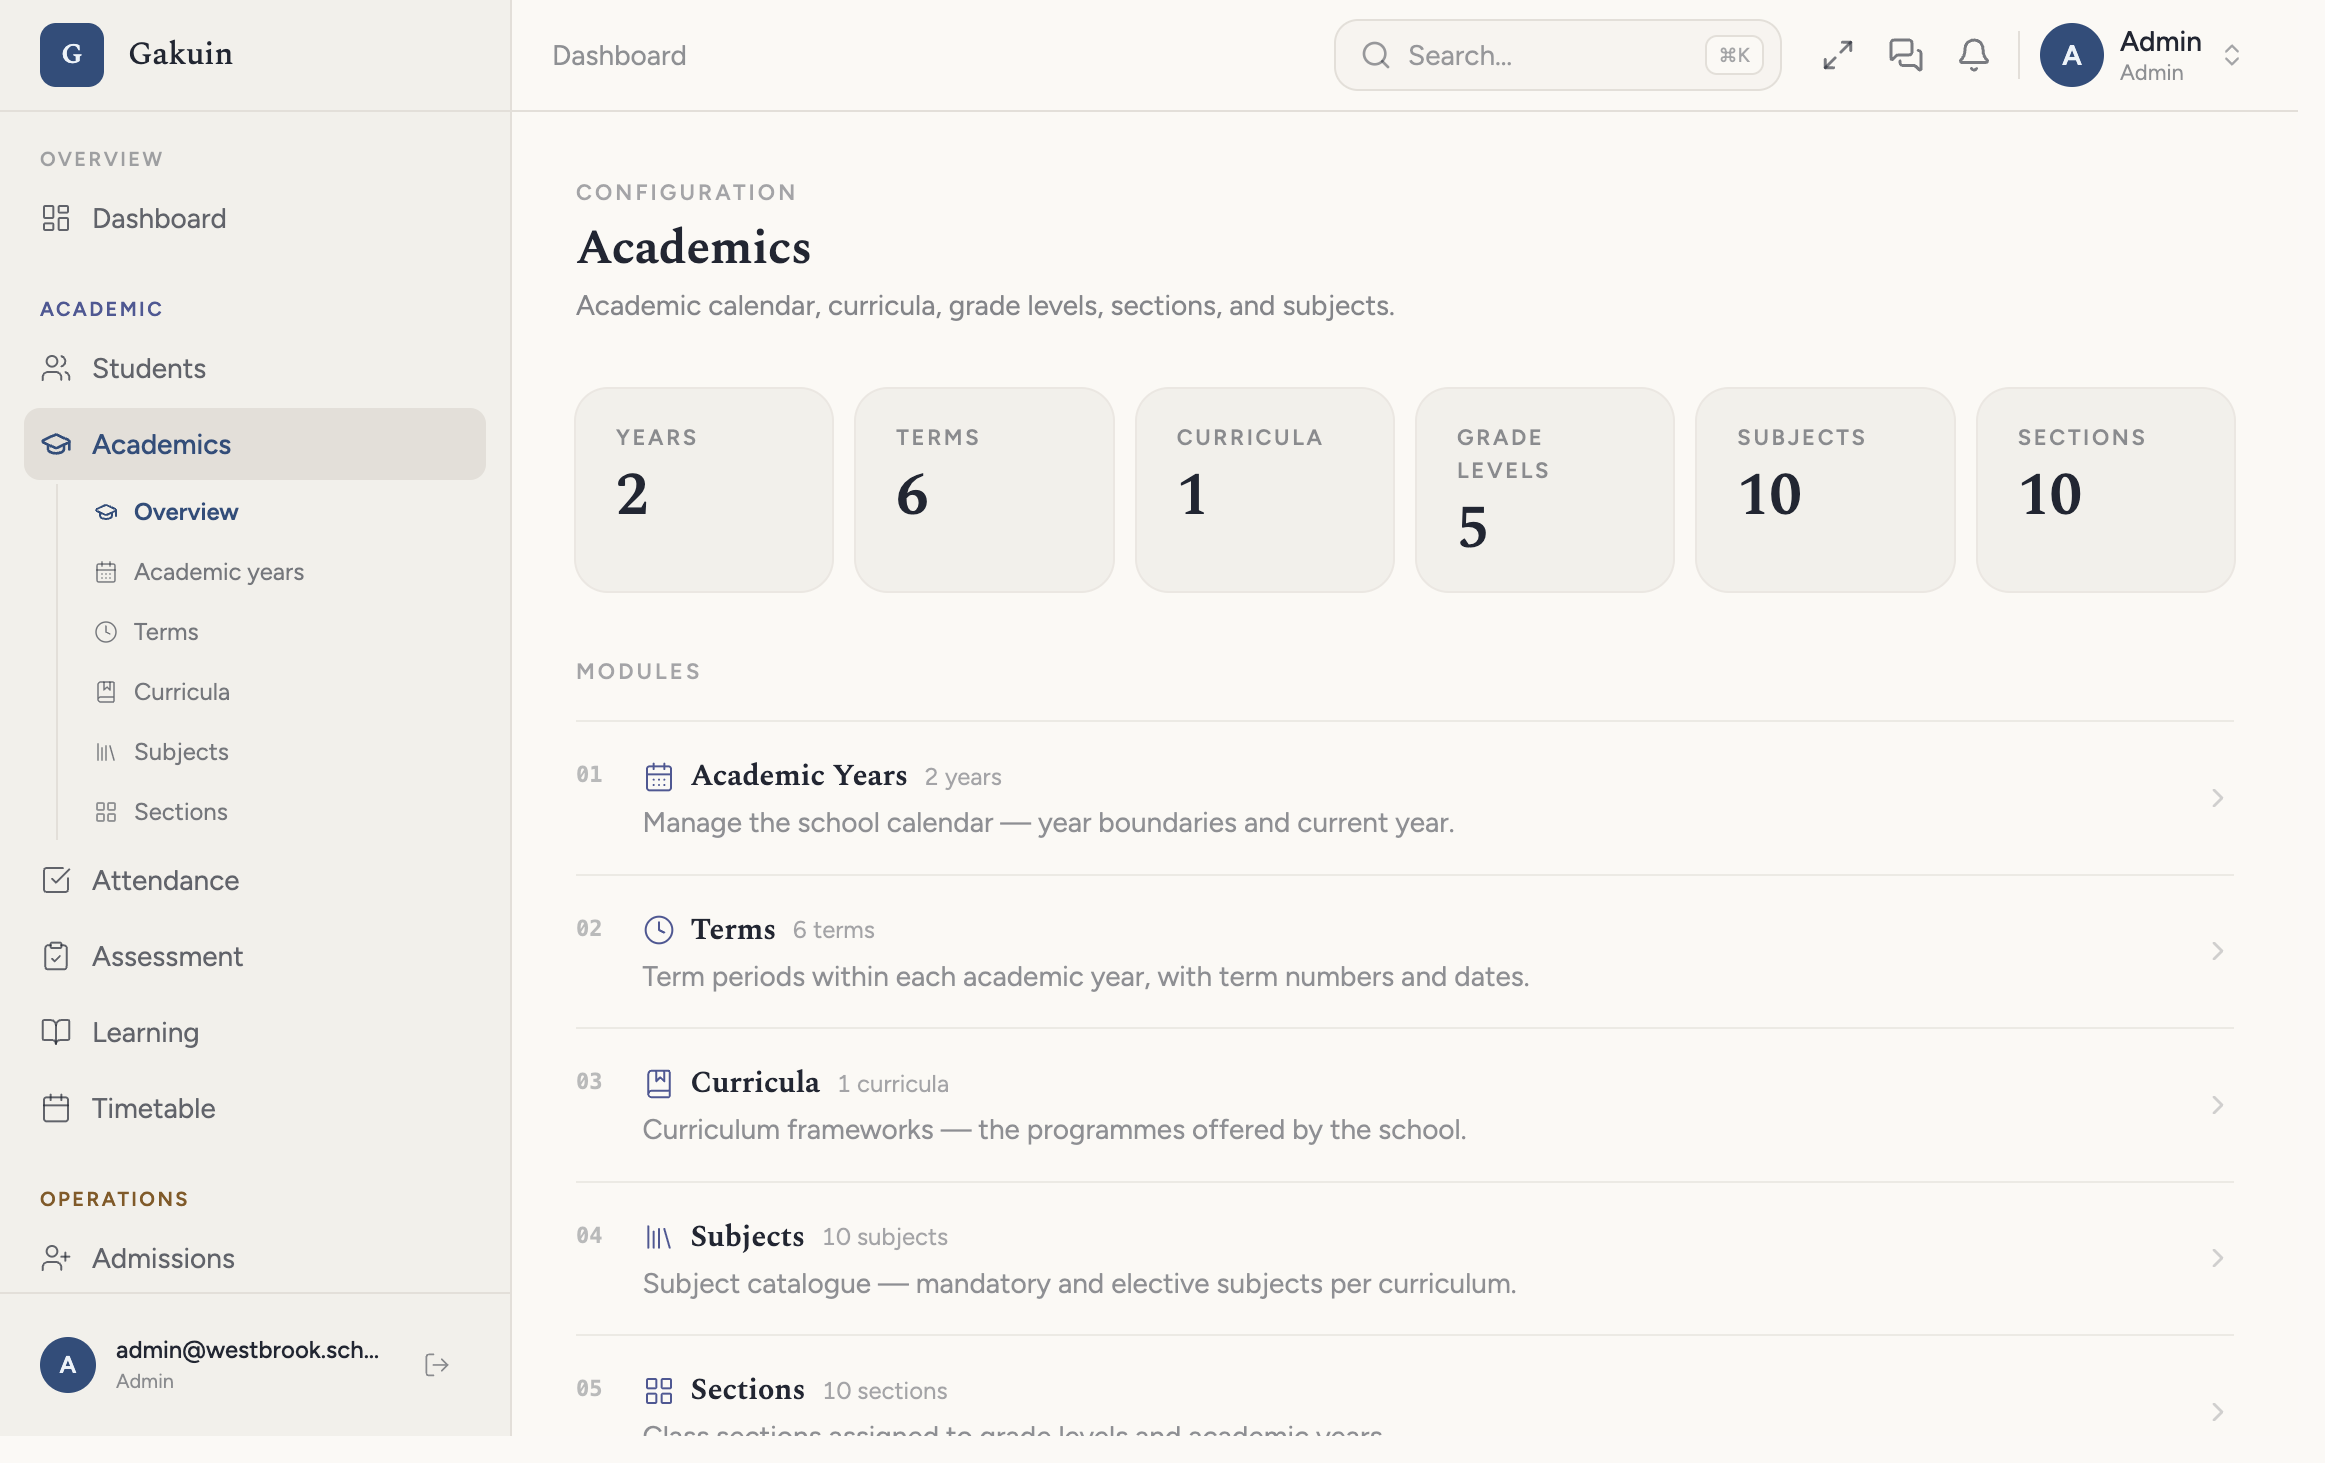Click the Curricula stat card showing 1
Viewport: 2325px width, 1463px height.
point(1265,490)
